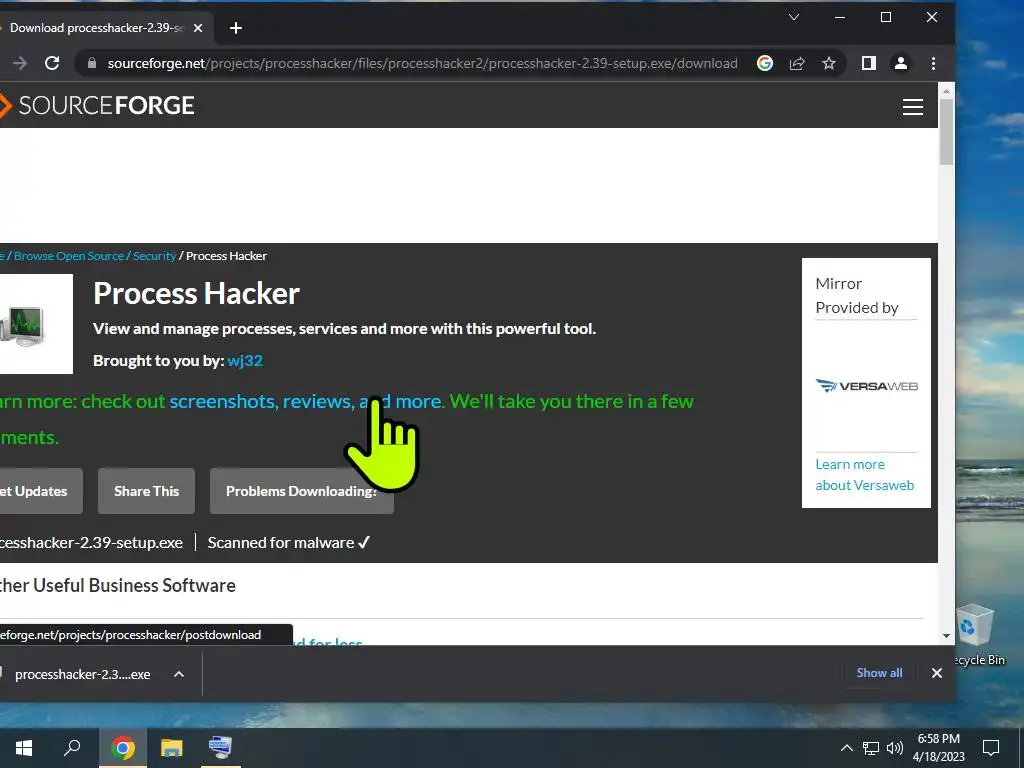The width and height of the screenshot is (1024, 768).
Task: Click the monitor app taskbar icon
Action: (x=220, y=748)
